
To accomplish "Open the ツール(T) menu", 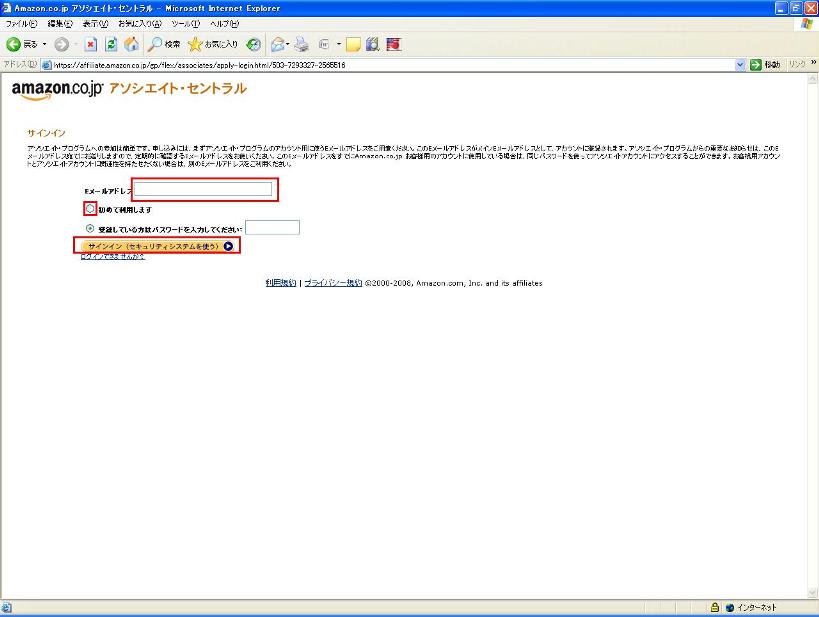I will [x=185, y=24].
